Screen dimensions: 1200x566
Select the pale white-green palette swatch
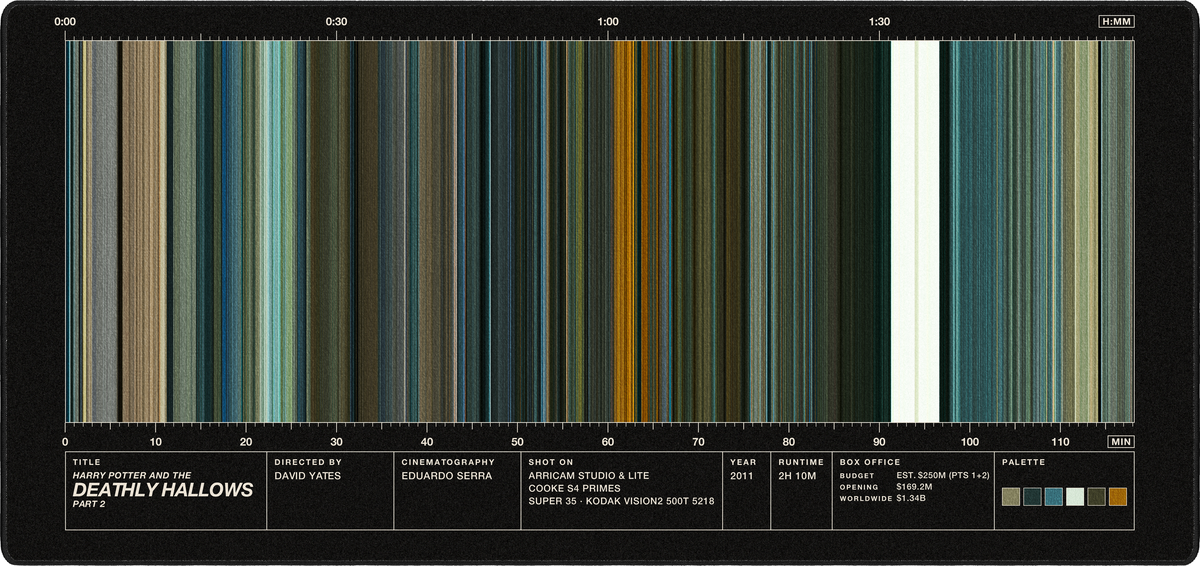click(1075, 497)
